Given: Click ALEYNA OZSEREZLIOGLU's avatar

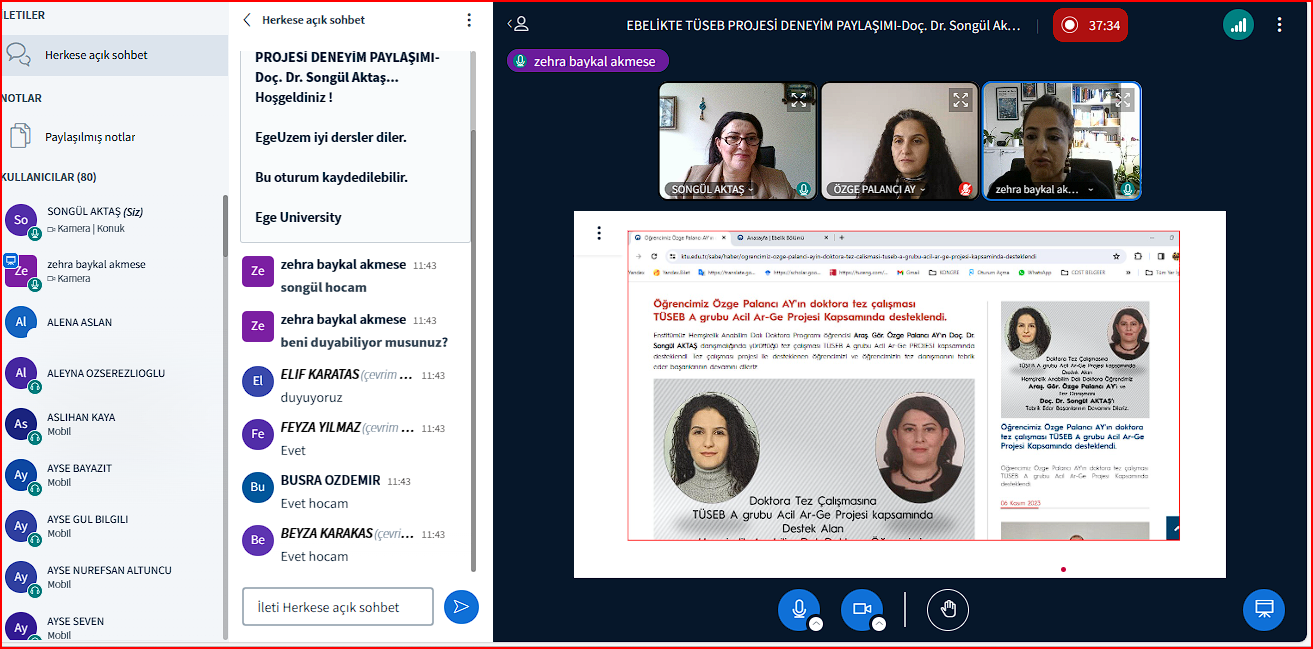Looking at the screenshot, I should coord(21,373).
